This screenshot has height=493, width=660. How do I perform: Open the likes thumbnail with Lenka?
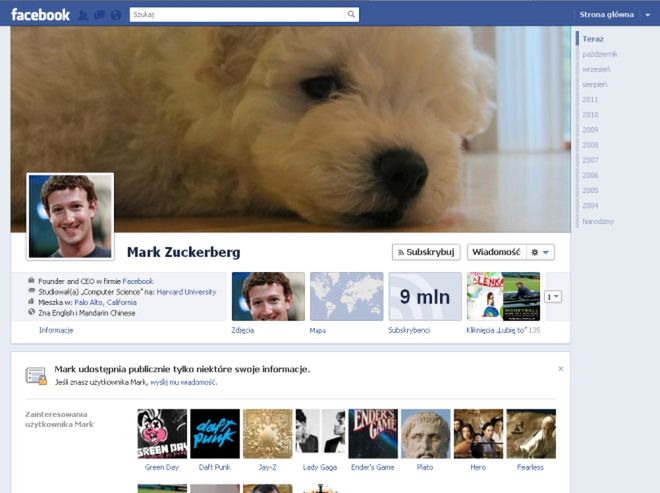(503, 296)
